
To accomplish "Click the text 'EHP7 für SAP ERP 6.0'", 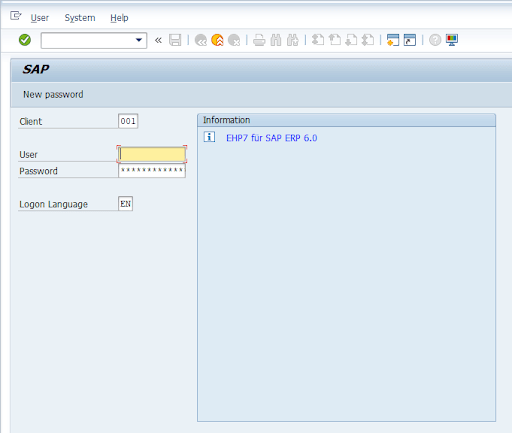I will point(272,138).
